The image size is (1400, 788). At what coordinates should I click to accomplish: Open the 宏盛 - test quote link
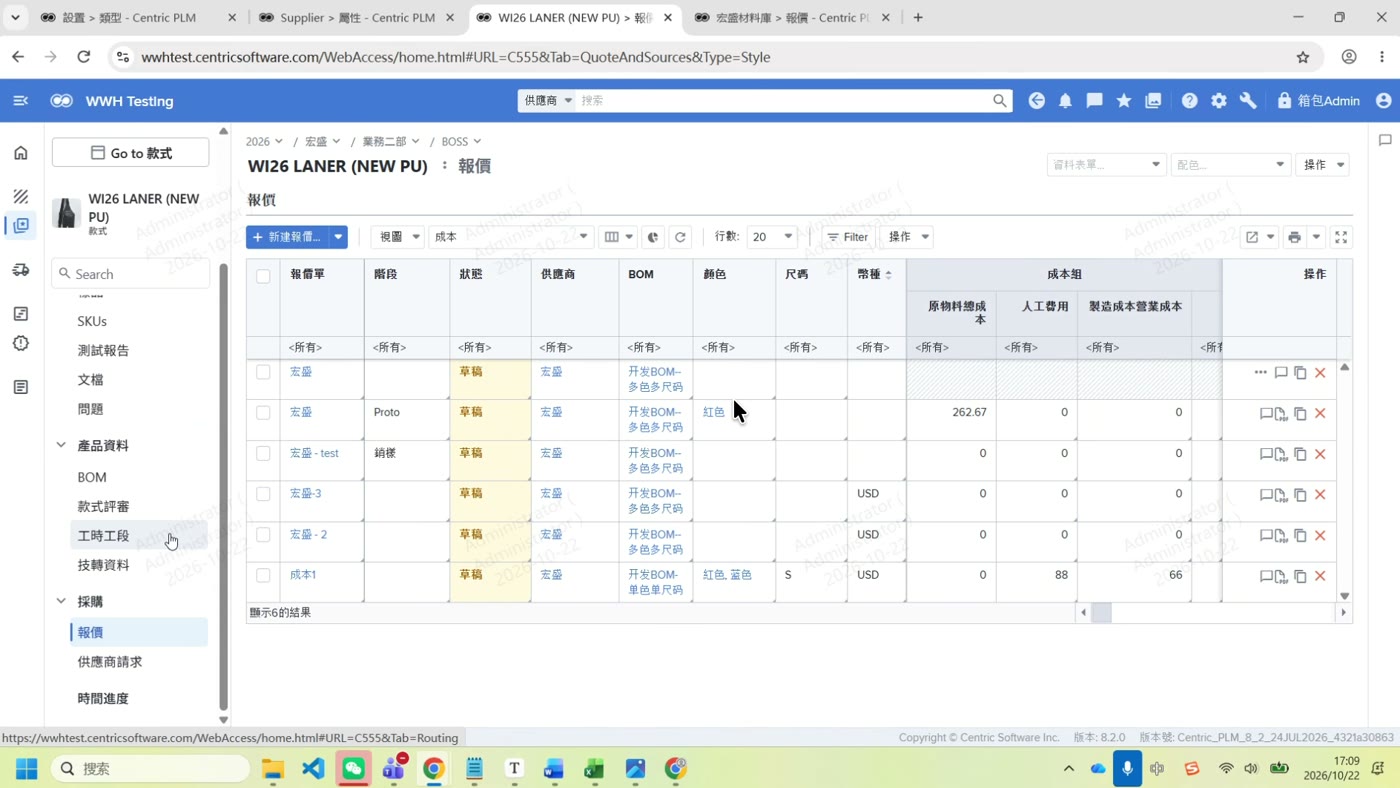(x=314, y=453)
